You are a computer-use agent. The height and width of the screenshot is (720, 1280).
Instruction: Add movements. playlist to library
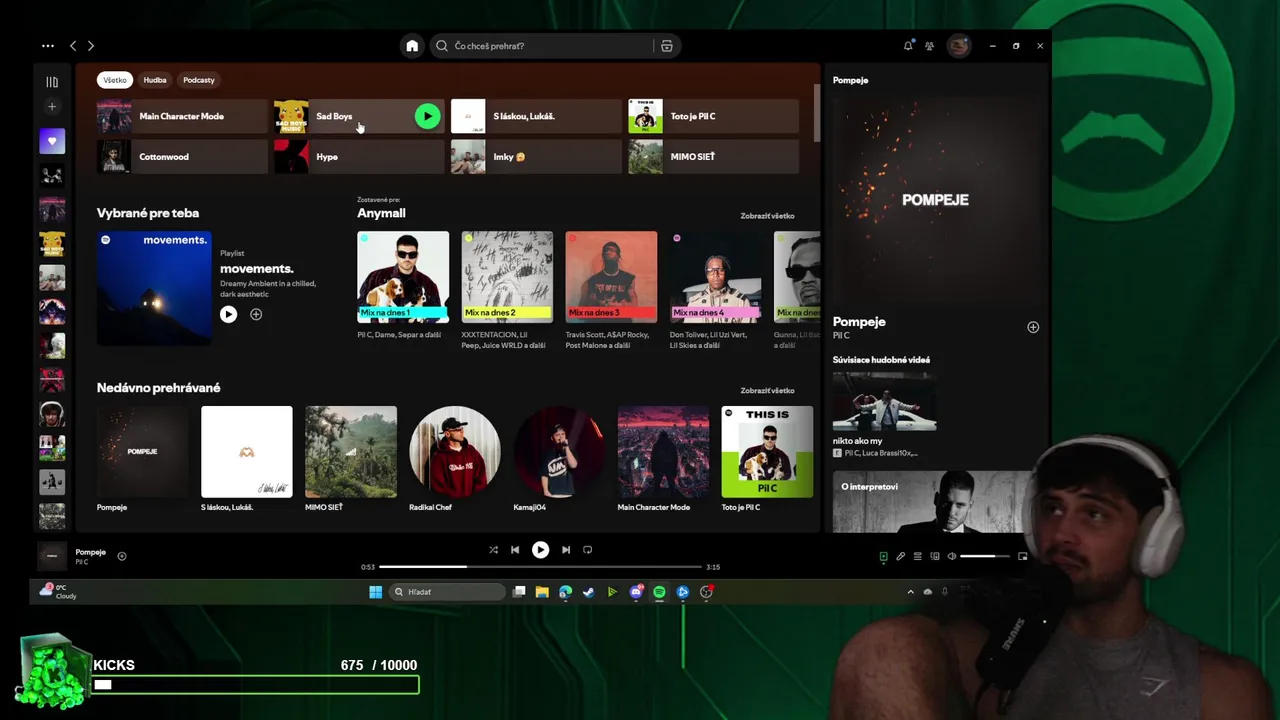[256, 314]
